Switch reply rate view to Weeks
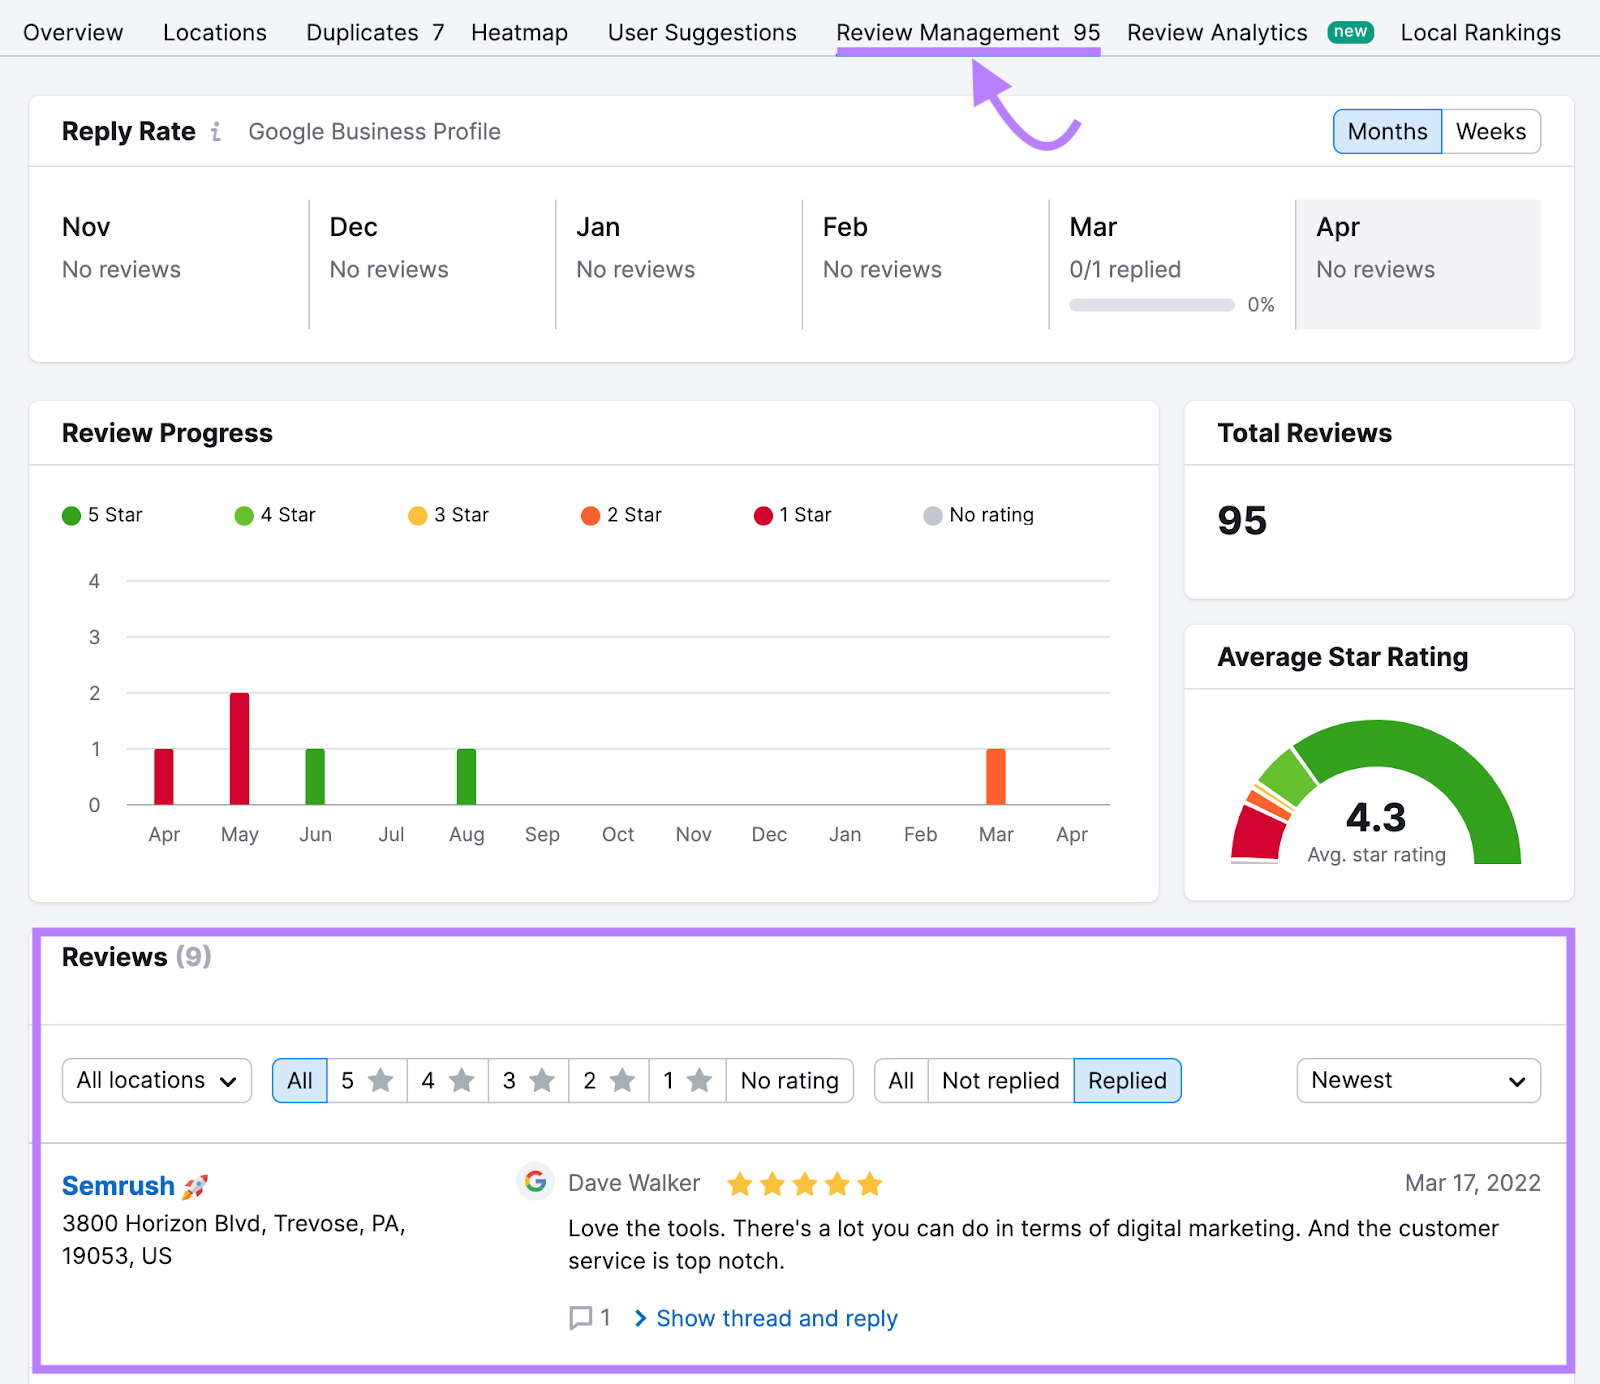Screen dimensions: 1600x1384 click(1489, 131)
